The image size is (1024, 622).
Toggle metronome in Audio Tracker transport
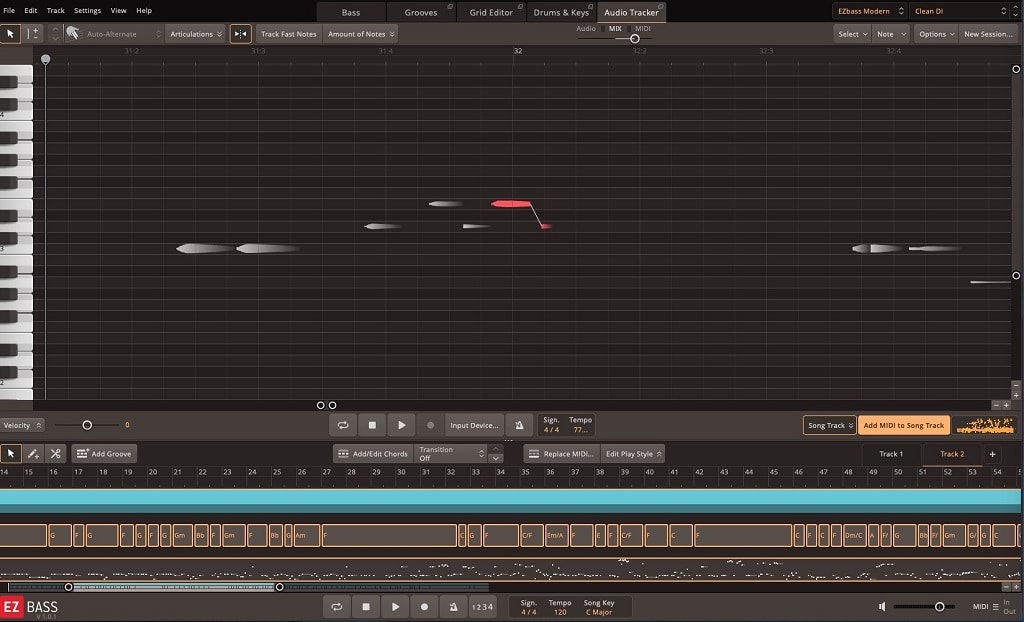point(519,425)
